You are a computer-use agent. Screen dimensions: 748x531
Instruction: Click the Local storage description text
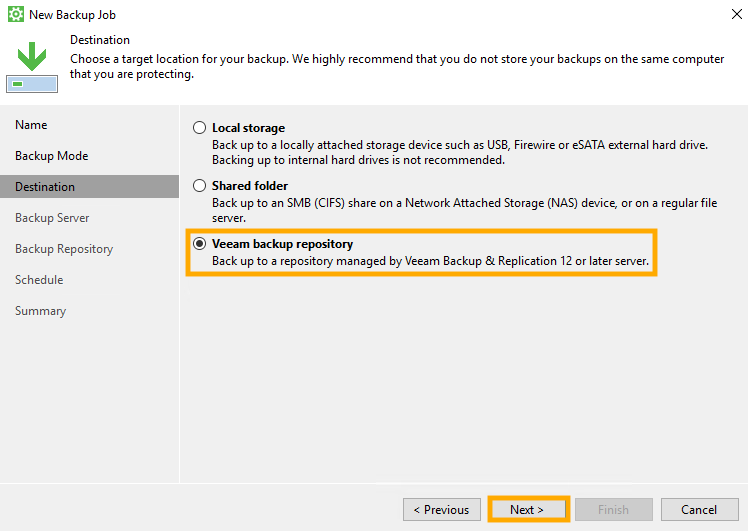(459, 152)
